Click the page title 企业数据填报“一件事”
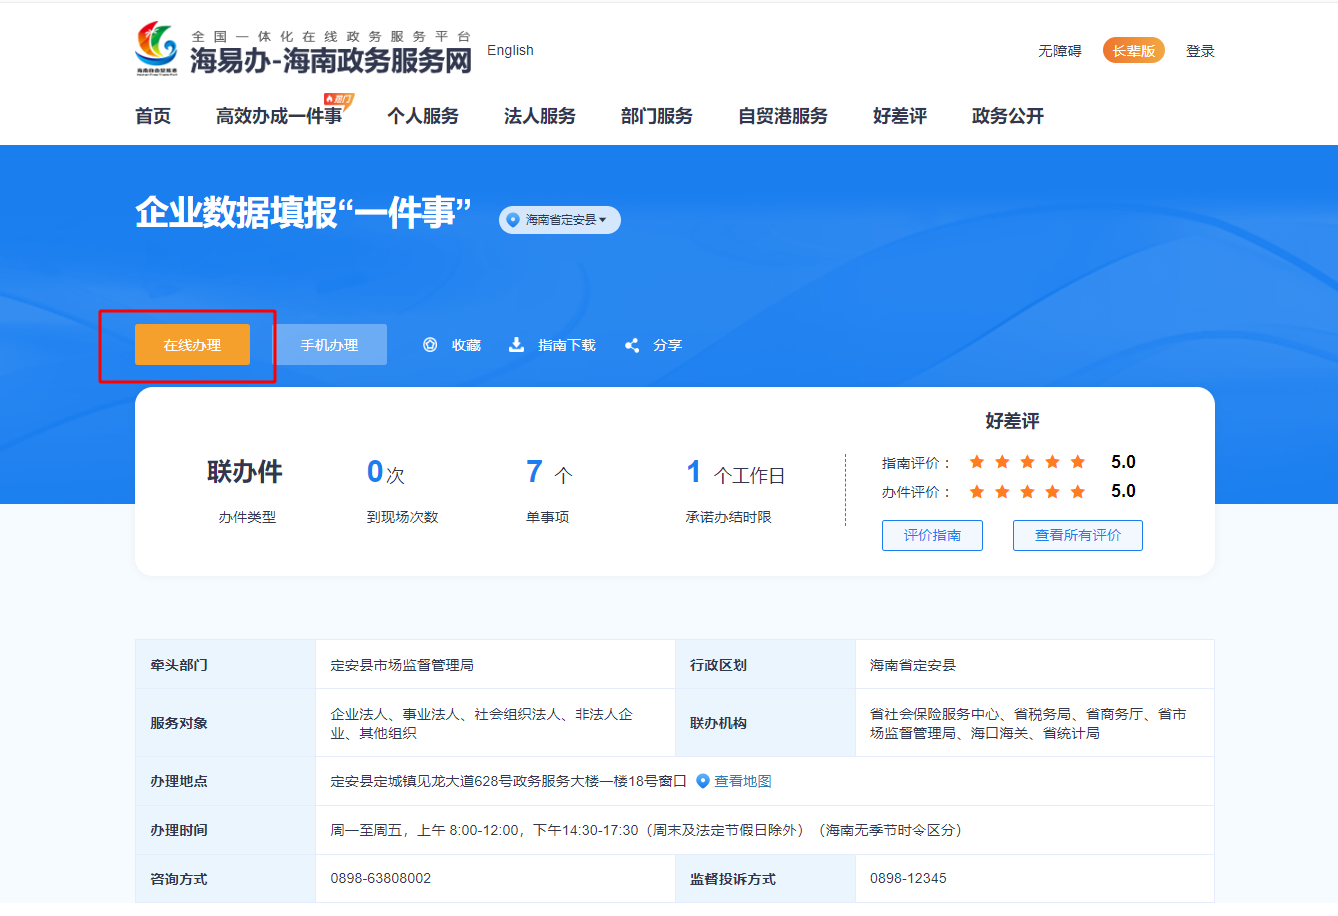The width and height of the screenshot is (1338, 916). click(304, 213)
